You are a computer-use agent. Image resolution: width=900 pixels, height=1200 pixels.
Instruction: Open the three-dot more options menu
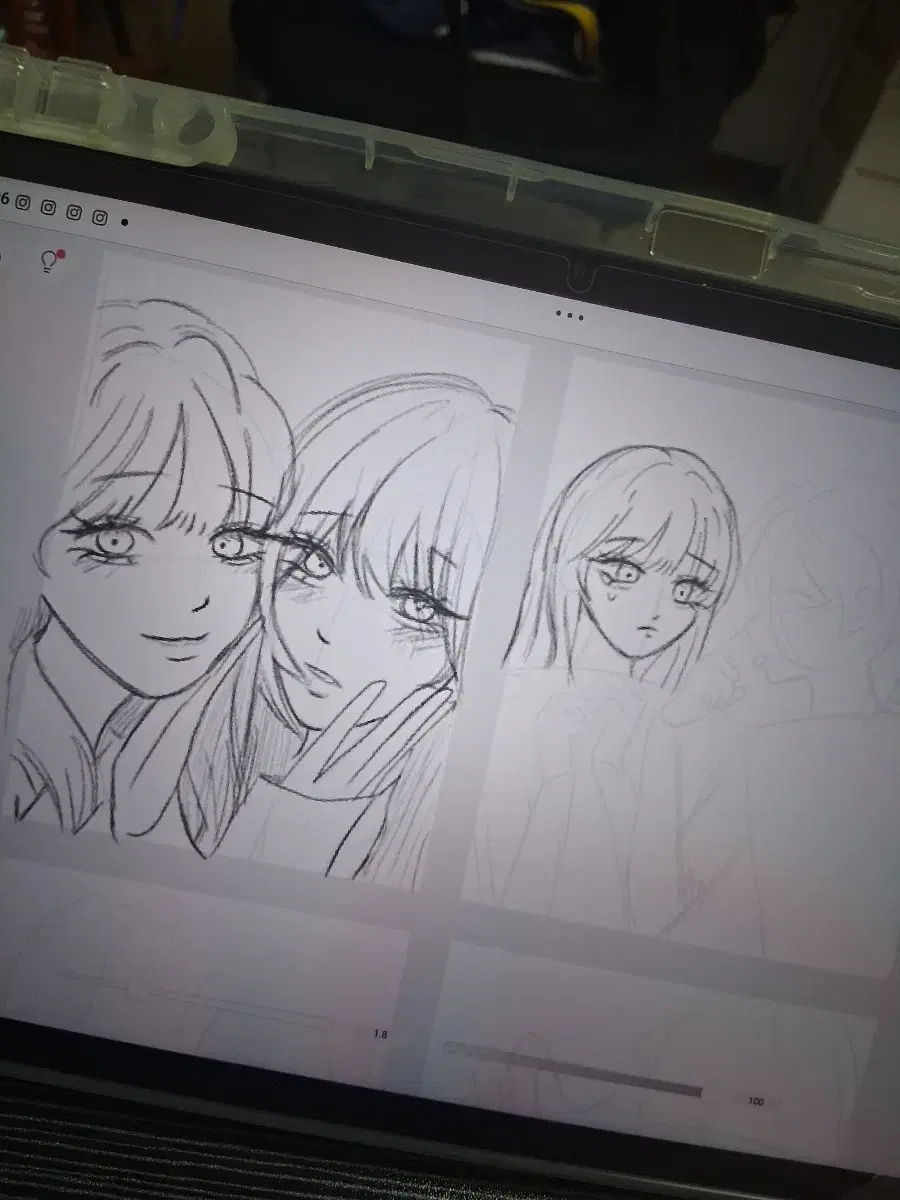pyautogui.click(x=569, y=315)
